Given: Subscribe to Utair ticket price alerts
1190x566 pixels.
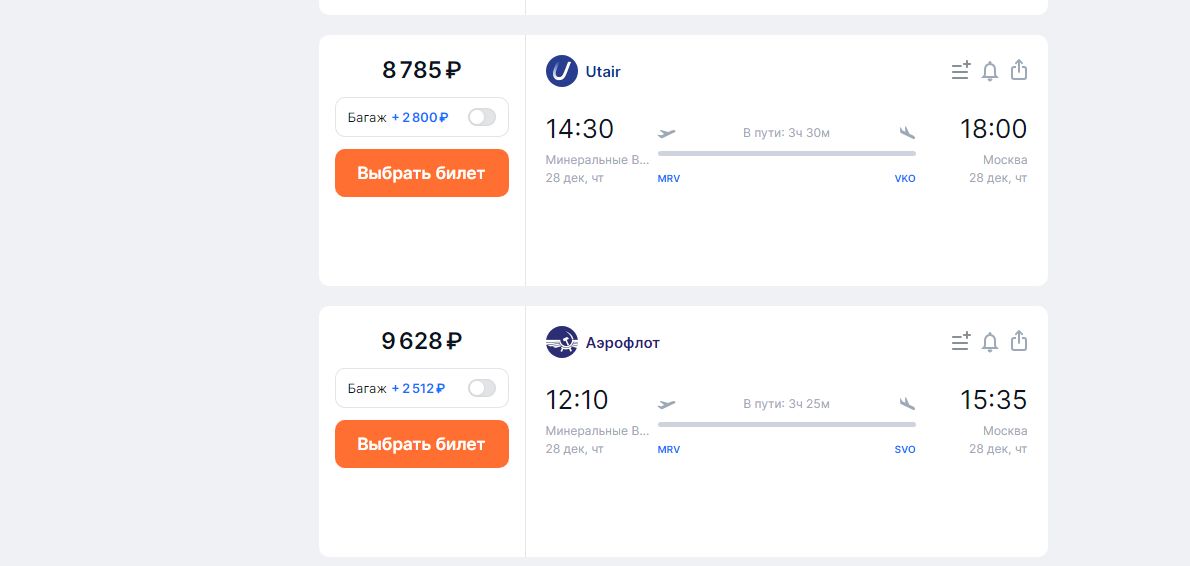Looking at the screenshot, I should (x=990, y=71).
